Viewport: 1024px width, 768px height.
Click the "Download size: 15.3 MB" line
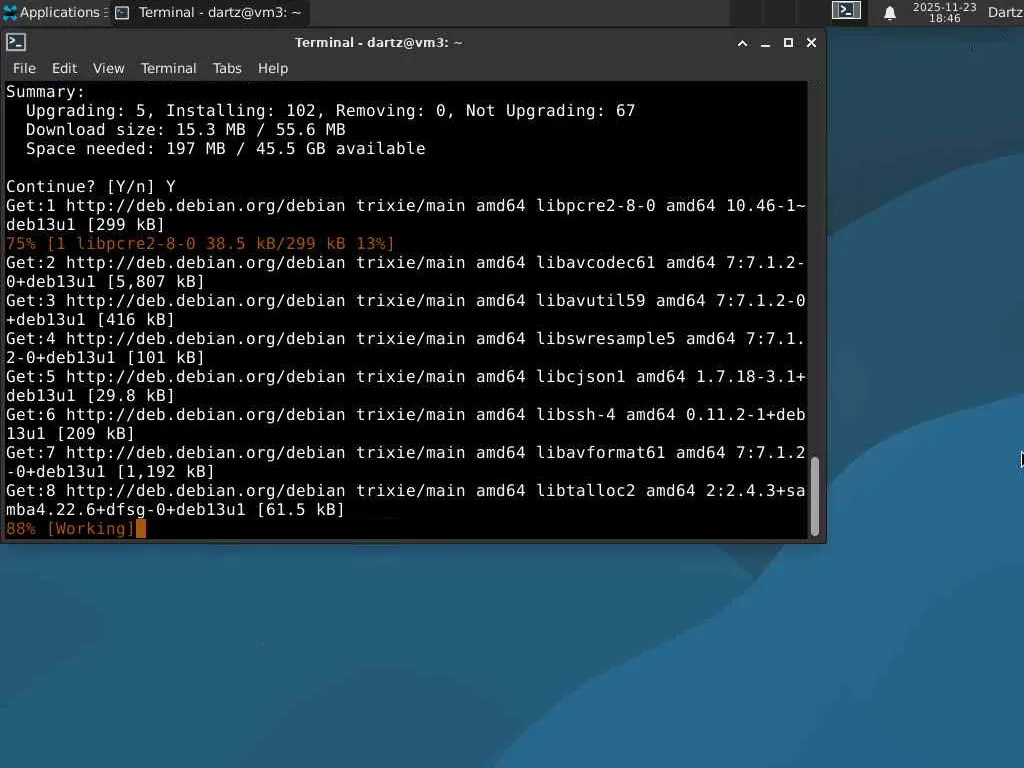coord(185,130)
